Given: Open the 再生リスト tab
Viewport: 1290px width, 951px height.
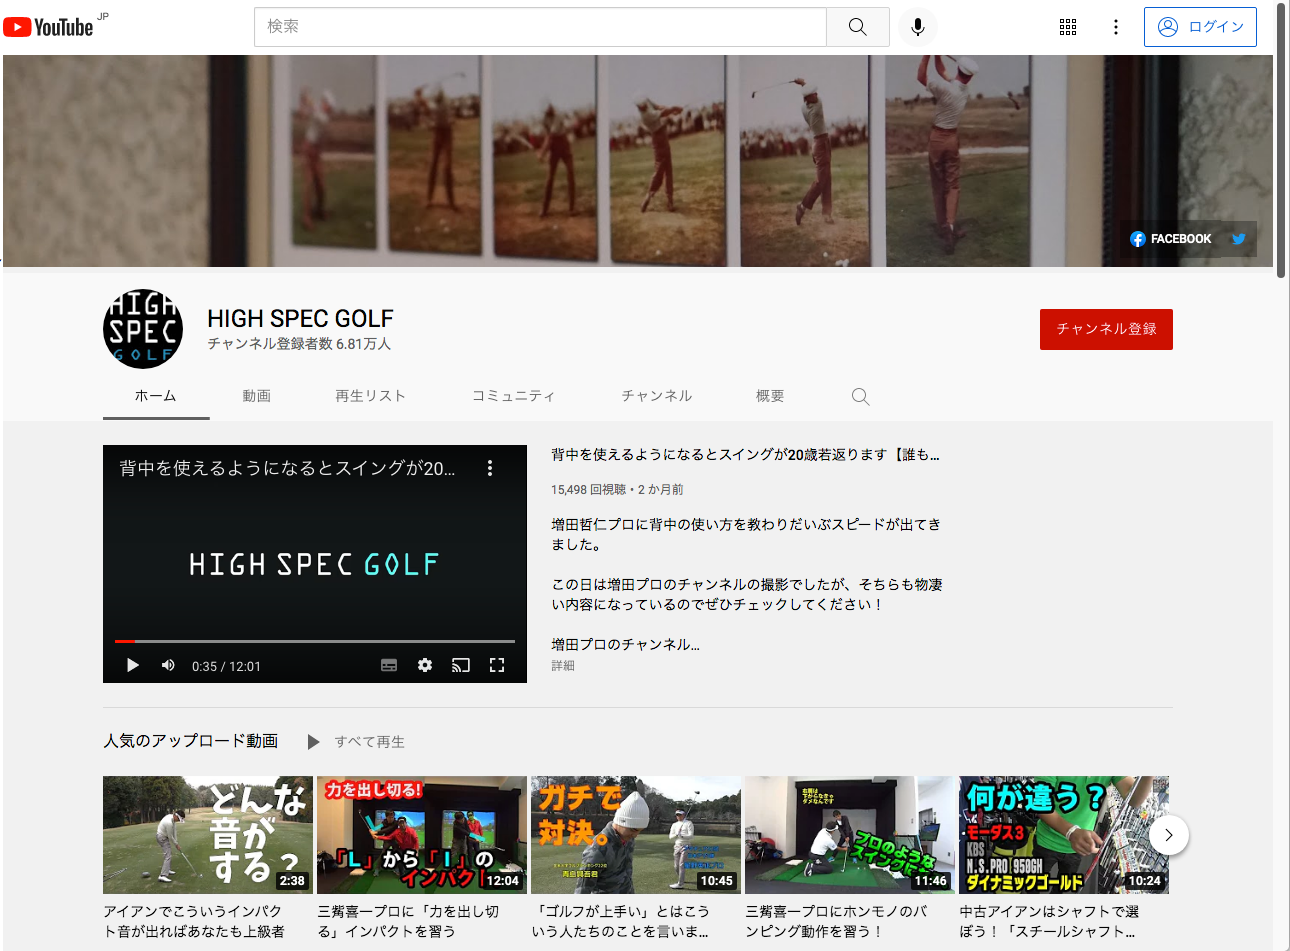Looking at the screenshot, I should [370, 396].
